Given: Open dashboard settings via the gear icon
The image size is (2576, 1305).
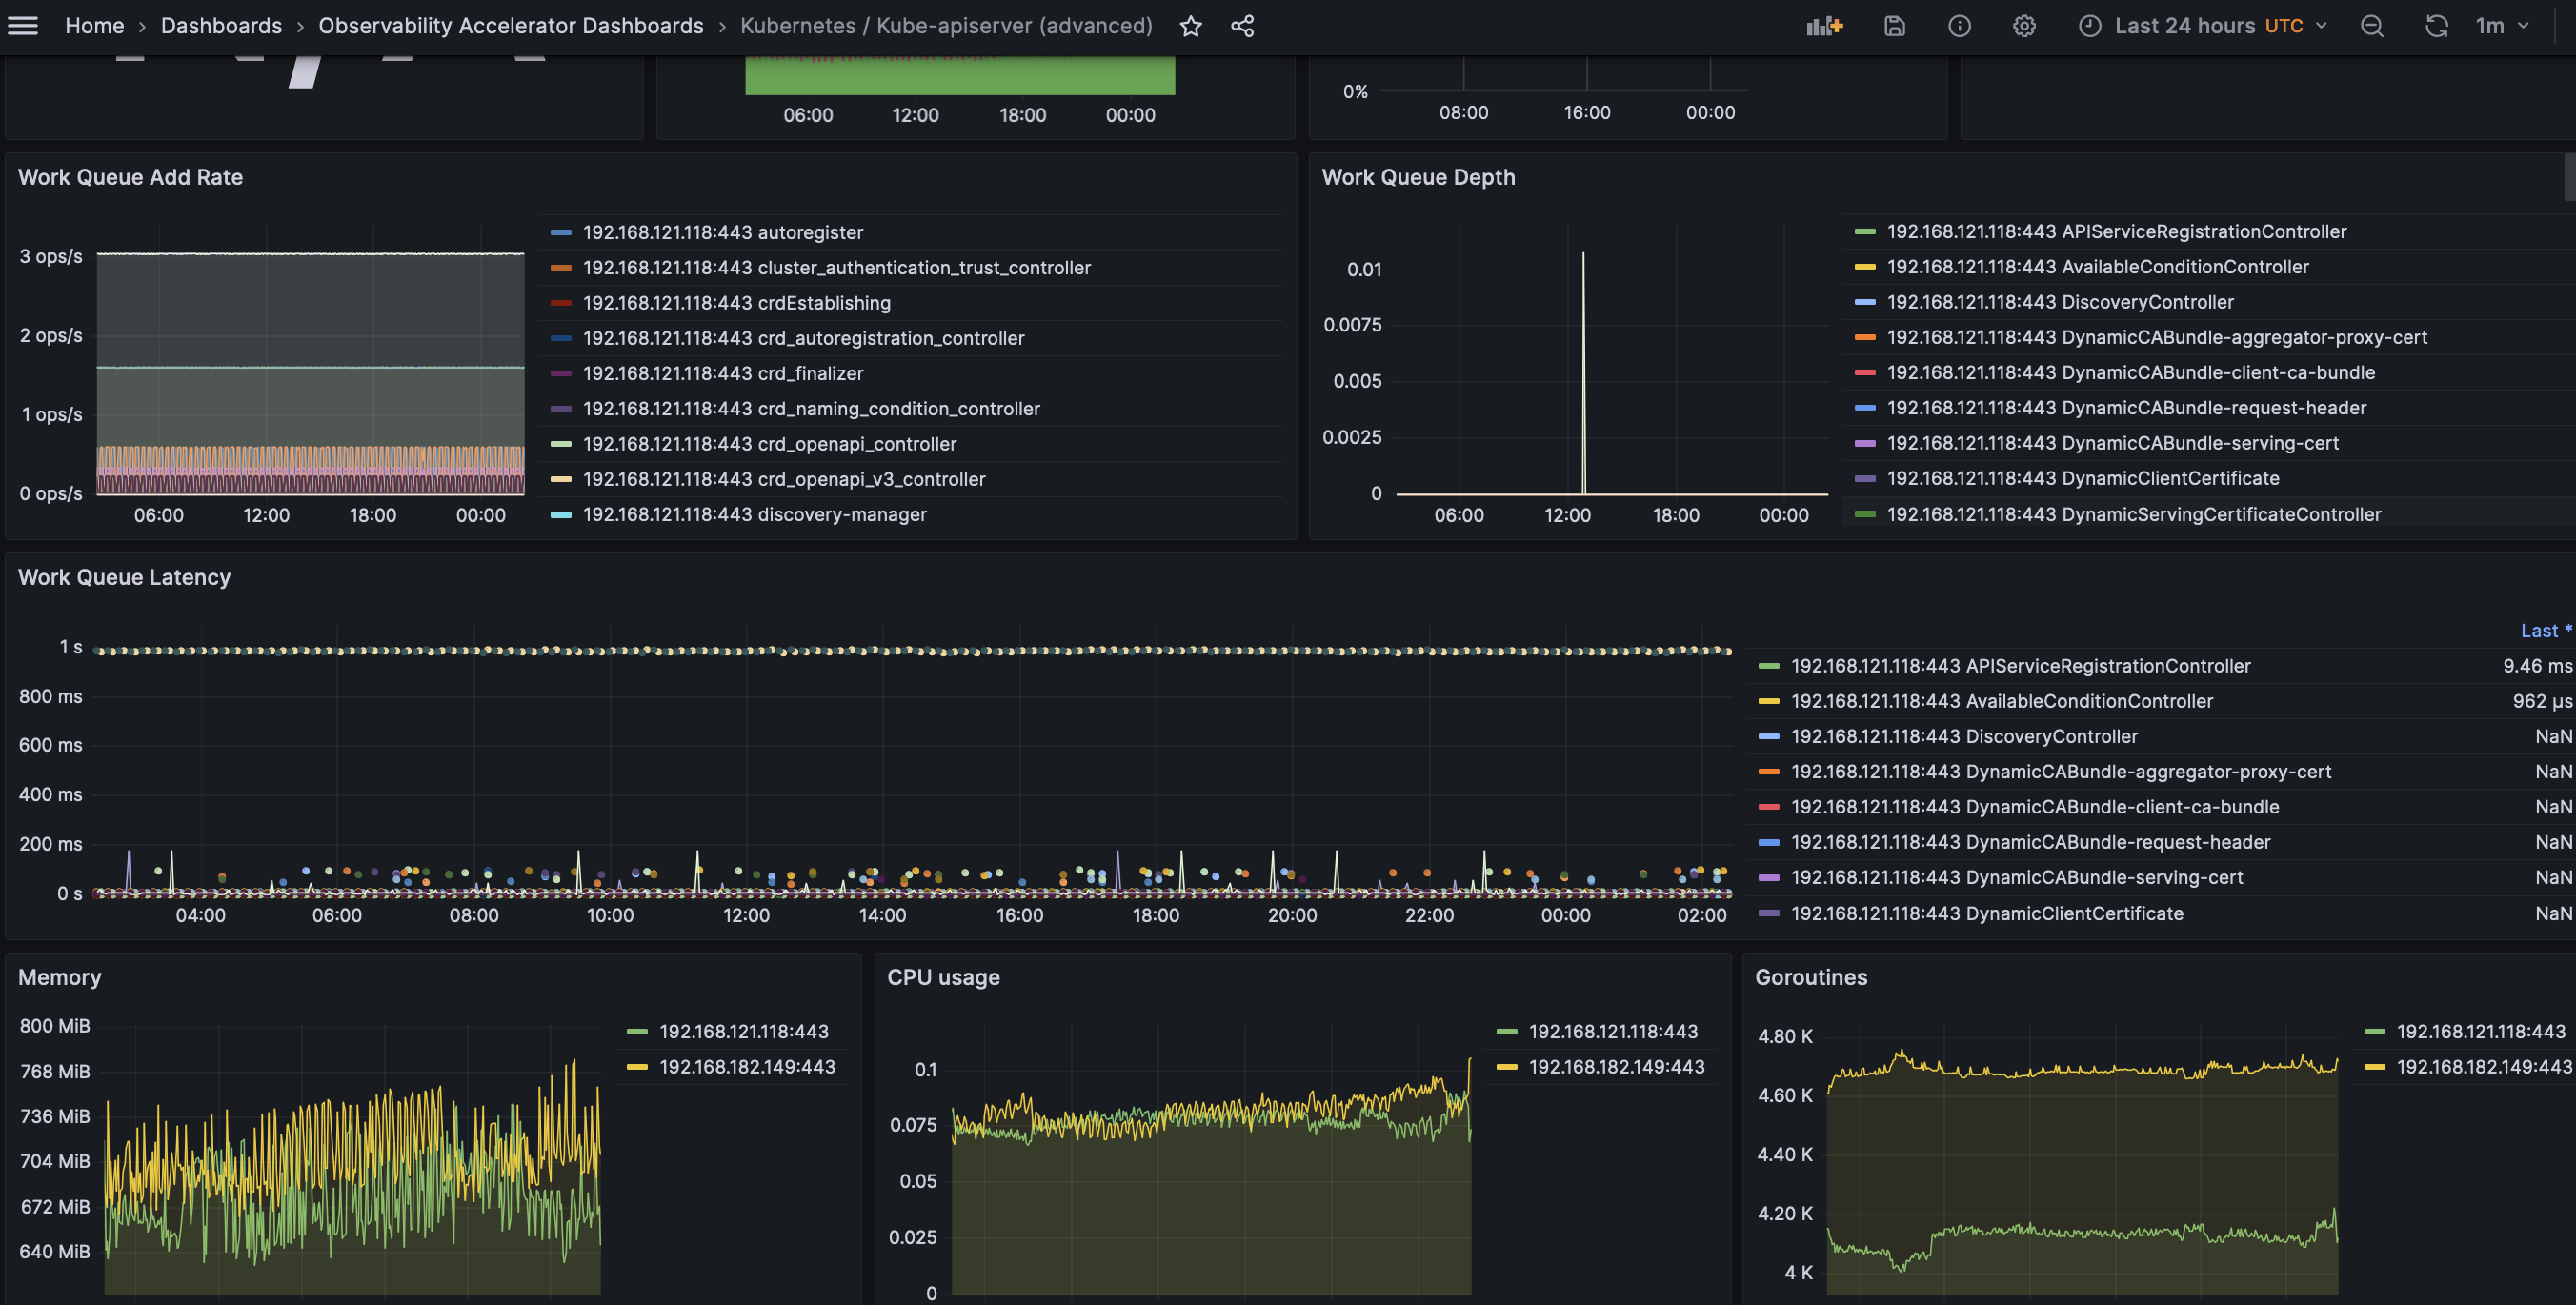Looking at the screenshot, I should [x=2024, y=25].
